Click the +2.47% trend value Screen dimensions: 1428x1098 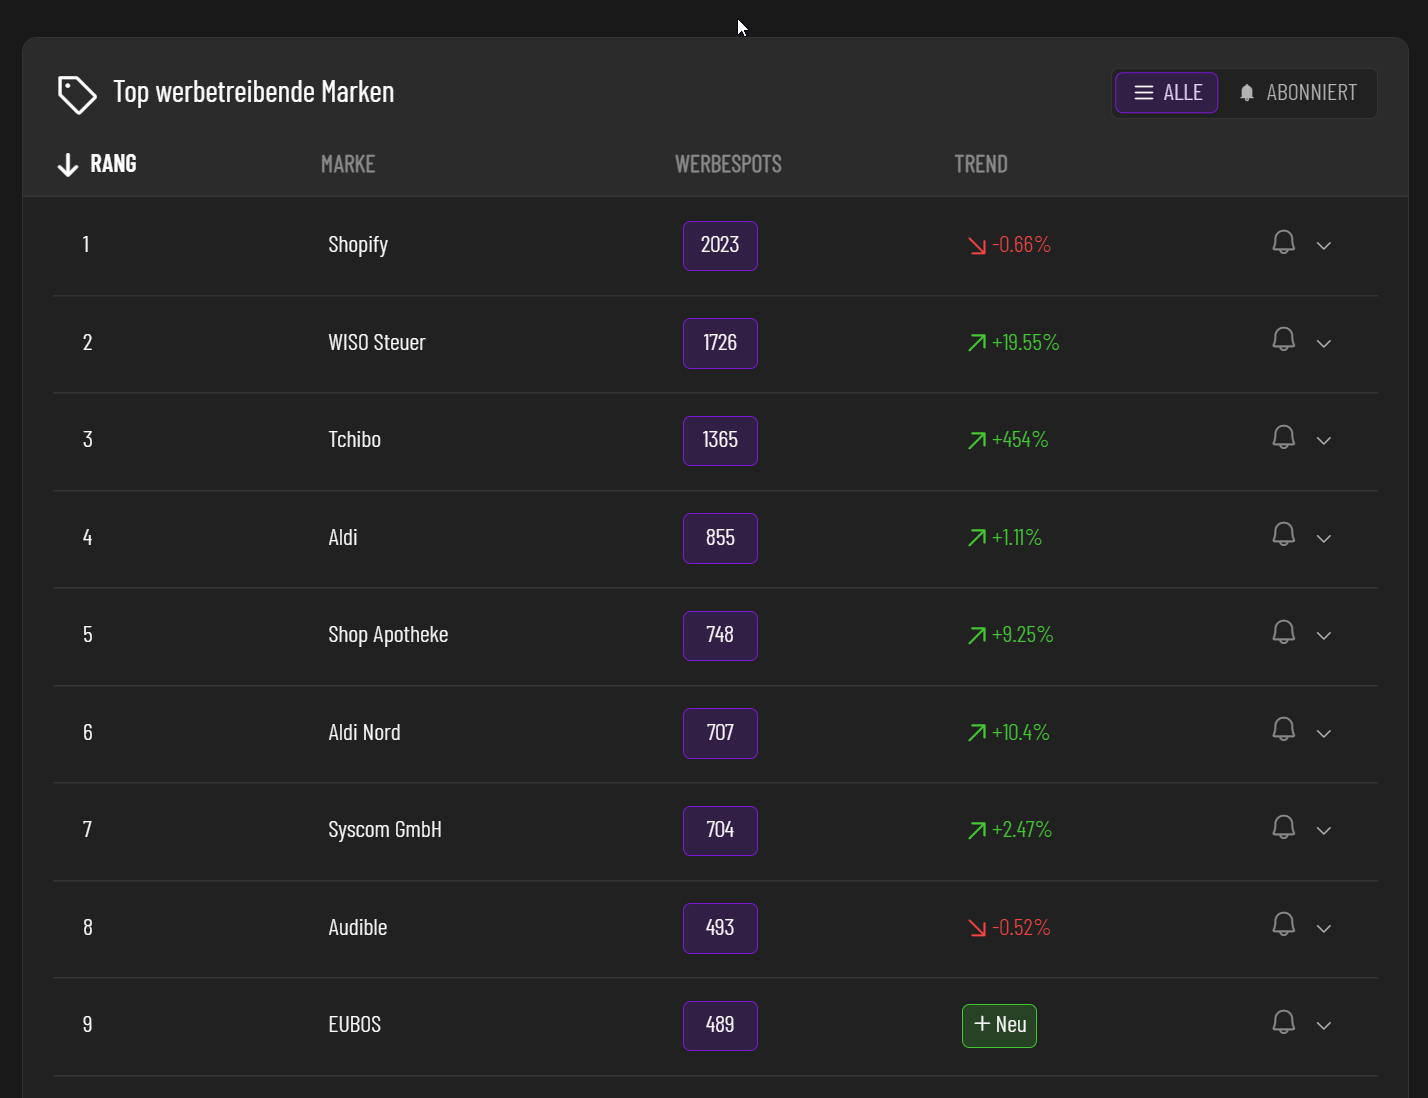1022,830
